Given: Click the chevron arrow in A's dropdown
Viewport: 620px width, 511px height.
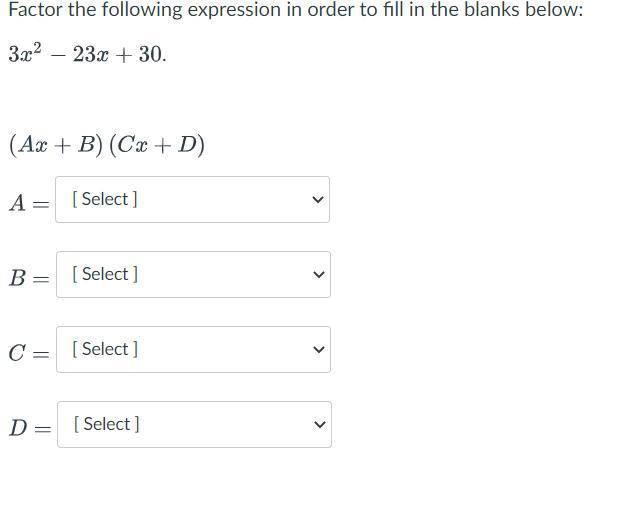Looking at the screenshot, I should 318,200.
